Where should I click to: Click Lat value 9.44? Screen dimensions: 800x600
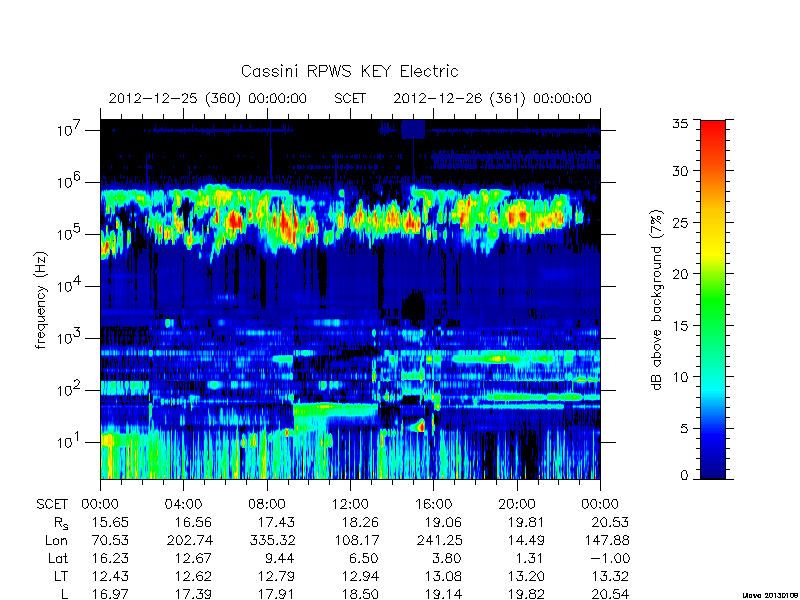280,558
